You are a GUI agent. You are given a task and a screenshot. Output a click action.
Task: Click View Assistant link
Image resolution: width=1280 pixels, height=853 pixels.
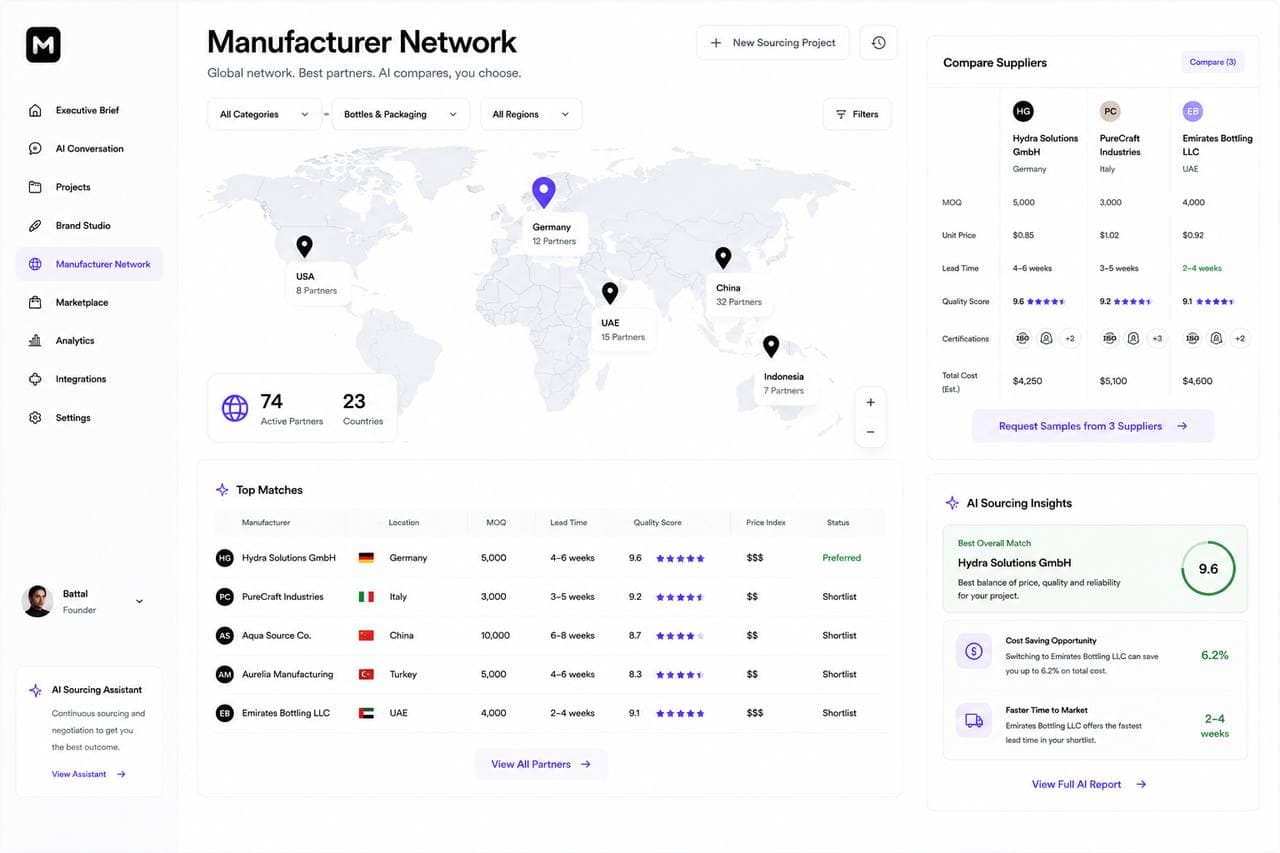[89, 774]
